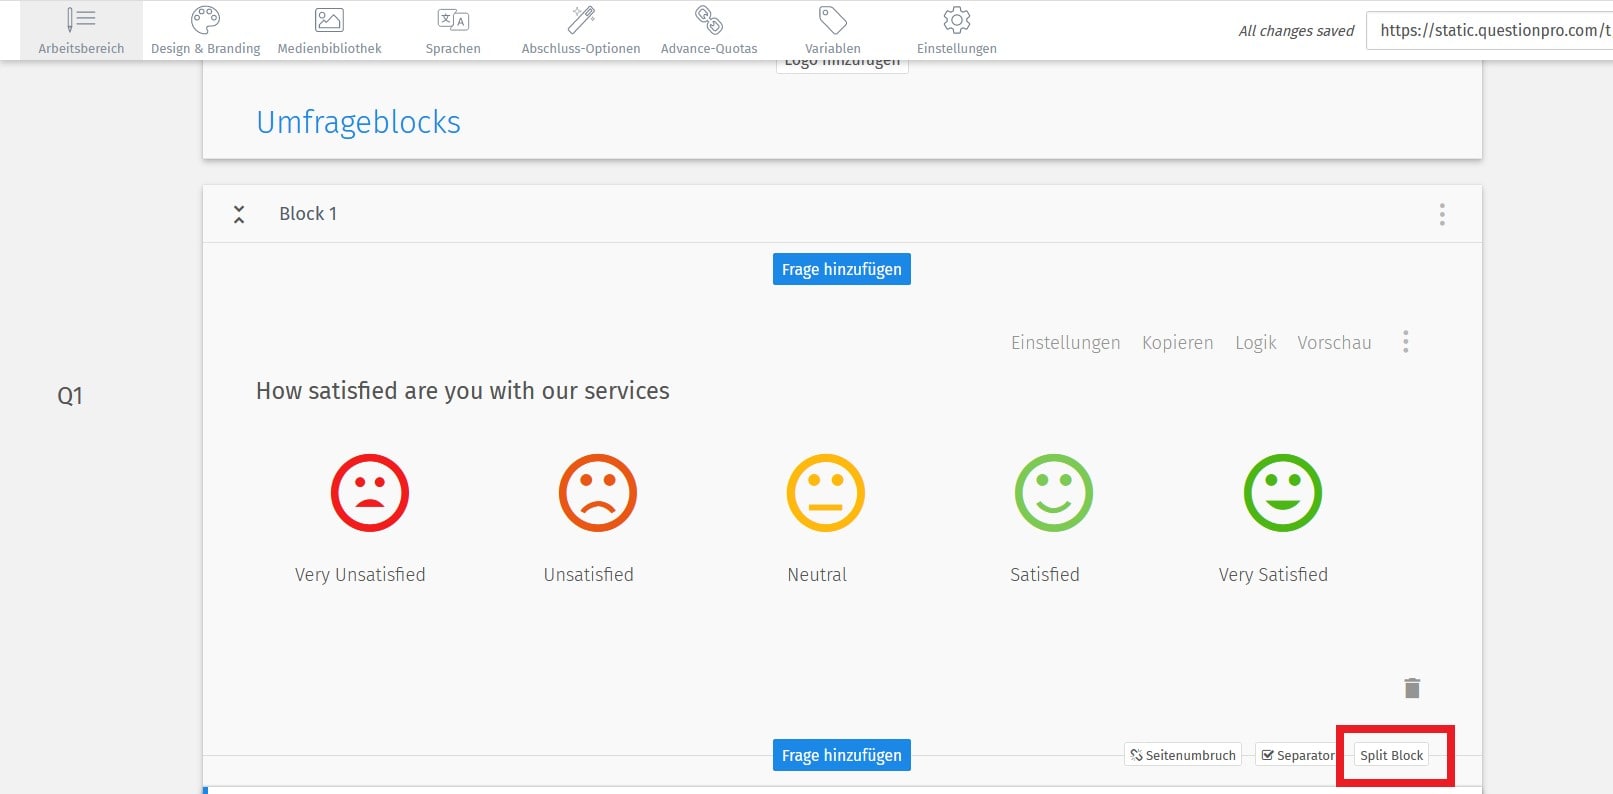Click the Very Satisfied label text
This screenshot has height=794, width=1613.
[1273, 575]
